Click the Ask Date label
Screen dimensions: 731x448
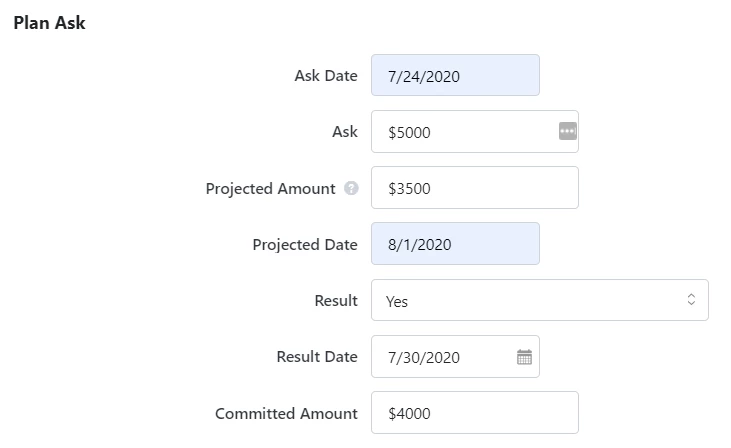tap(326, 76)
